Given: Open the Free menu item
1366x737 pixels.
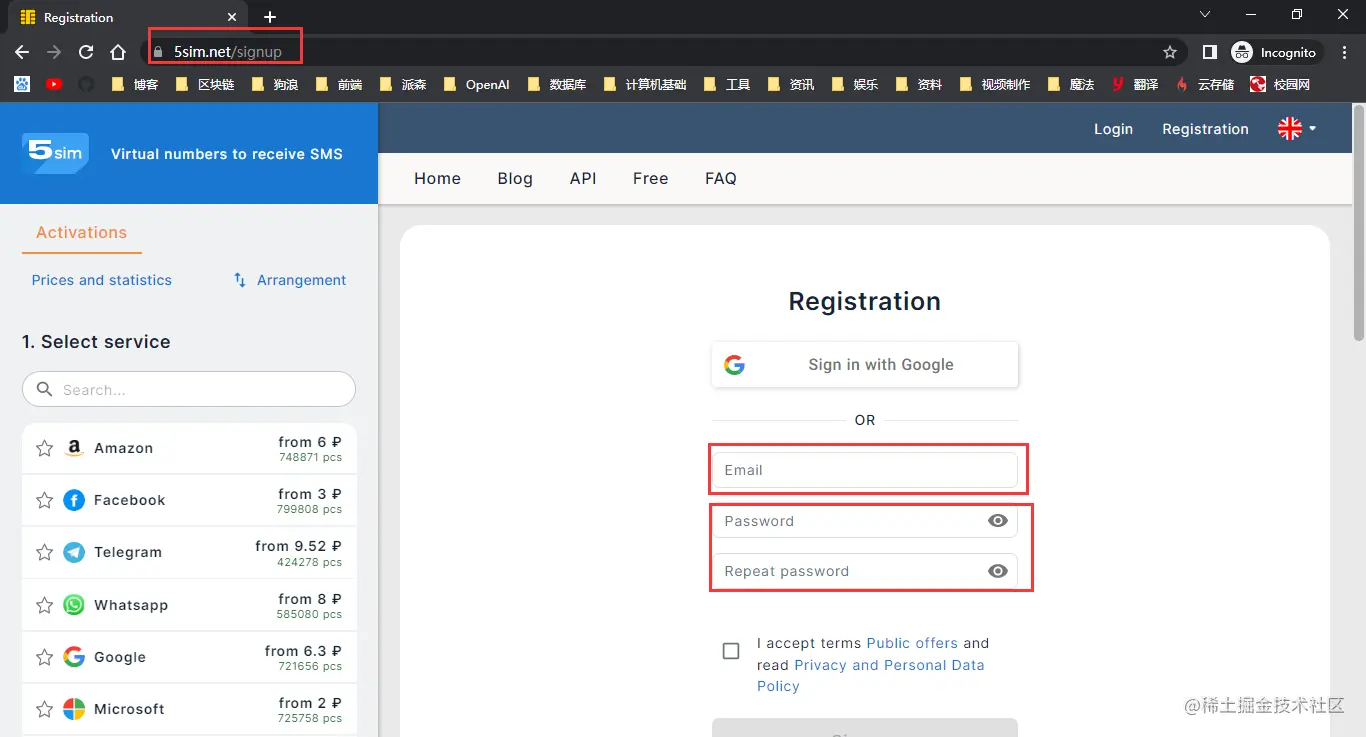Looking at the screenshot, I should [x=650, y=178].
